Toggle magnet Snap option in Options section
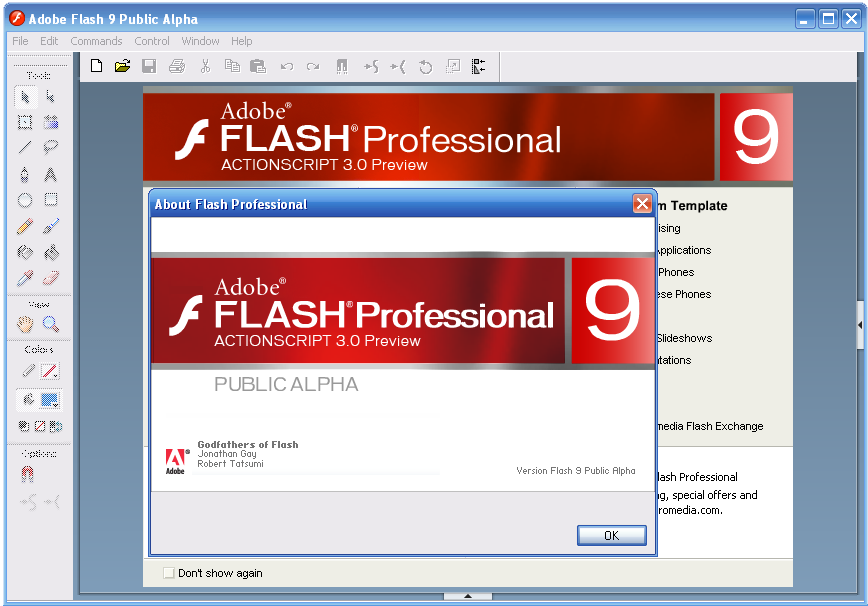Screen dimensions: 868x606 (27, 474)
